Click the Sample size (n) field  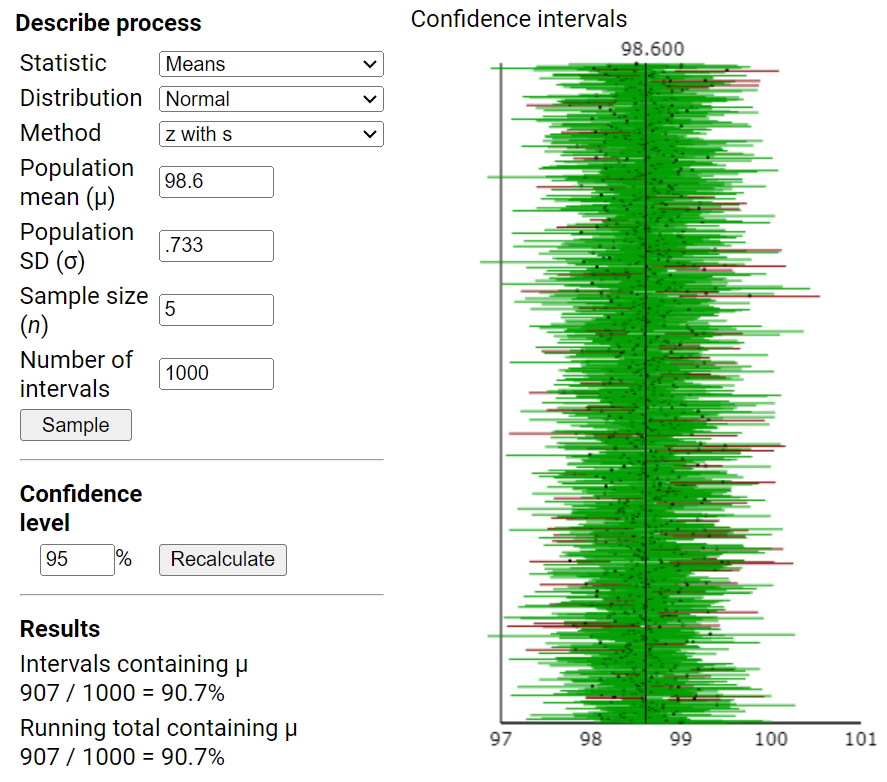215,310
